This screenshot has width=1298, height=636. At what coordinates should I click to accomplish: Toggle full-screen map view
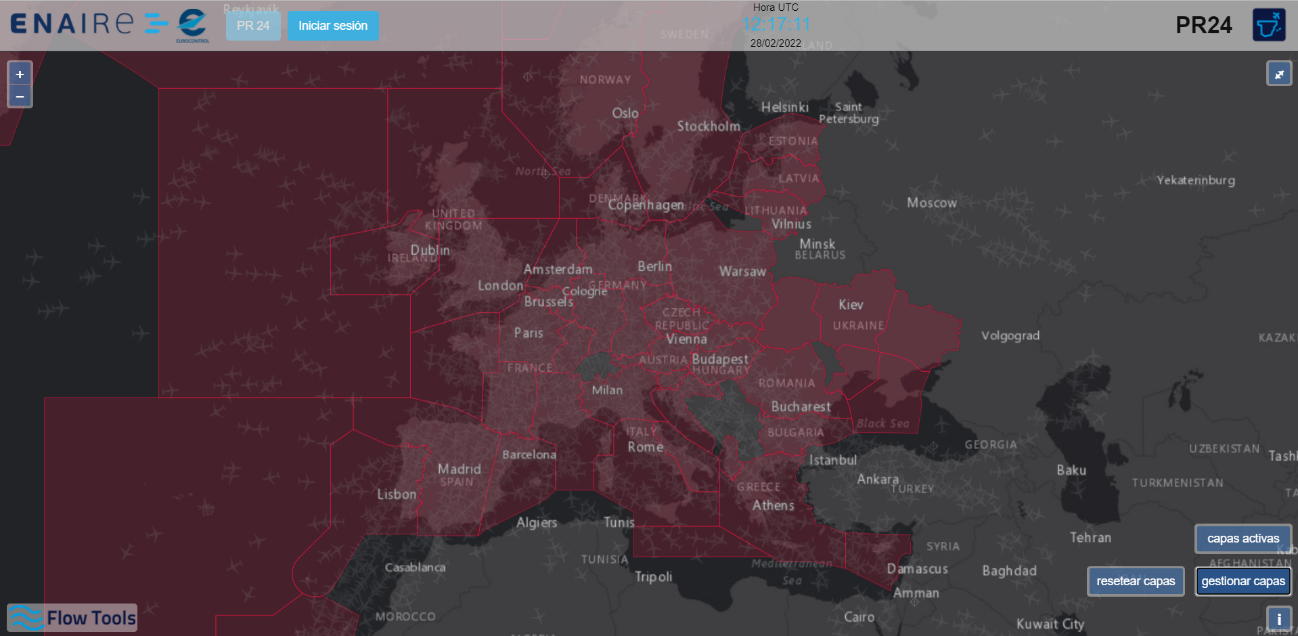pyautogui.click(x=1279, y=73)
